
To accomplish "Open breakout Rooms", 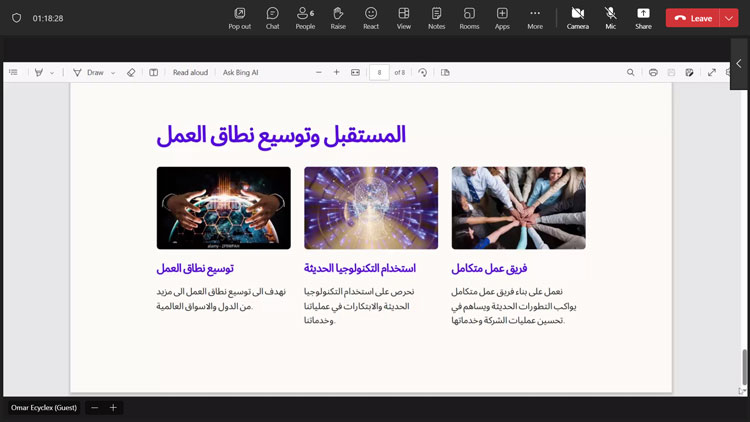I will pos(469,17).
